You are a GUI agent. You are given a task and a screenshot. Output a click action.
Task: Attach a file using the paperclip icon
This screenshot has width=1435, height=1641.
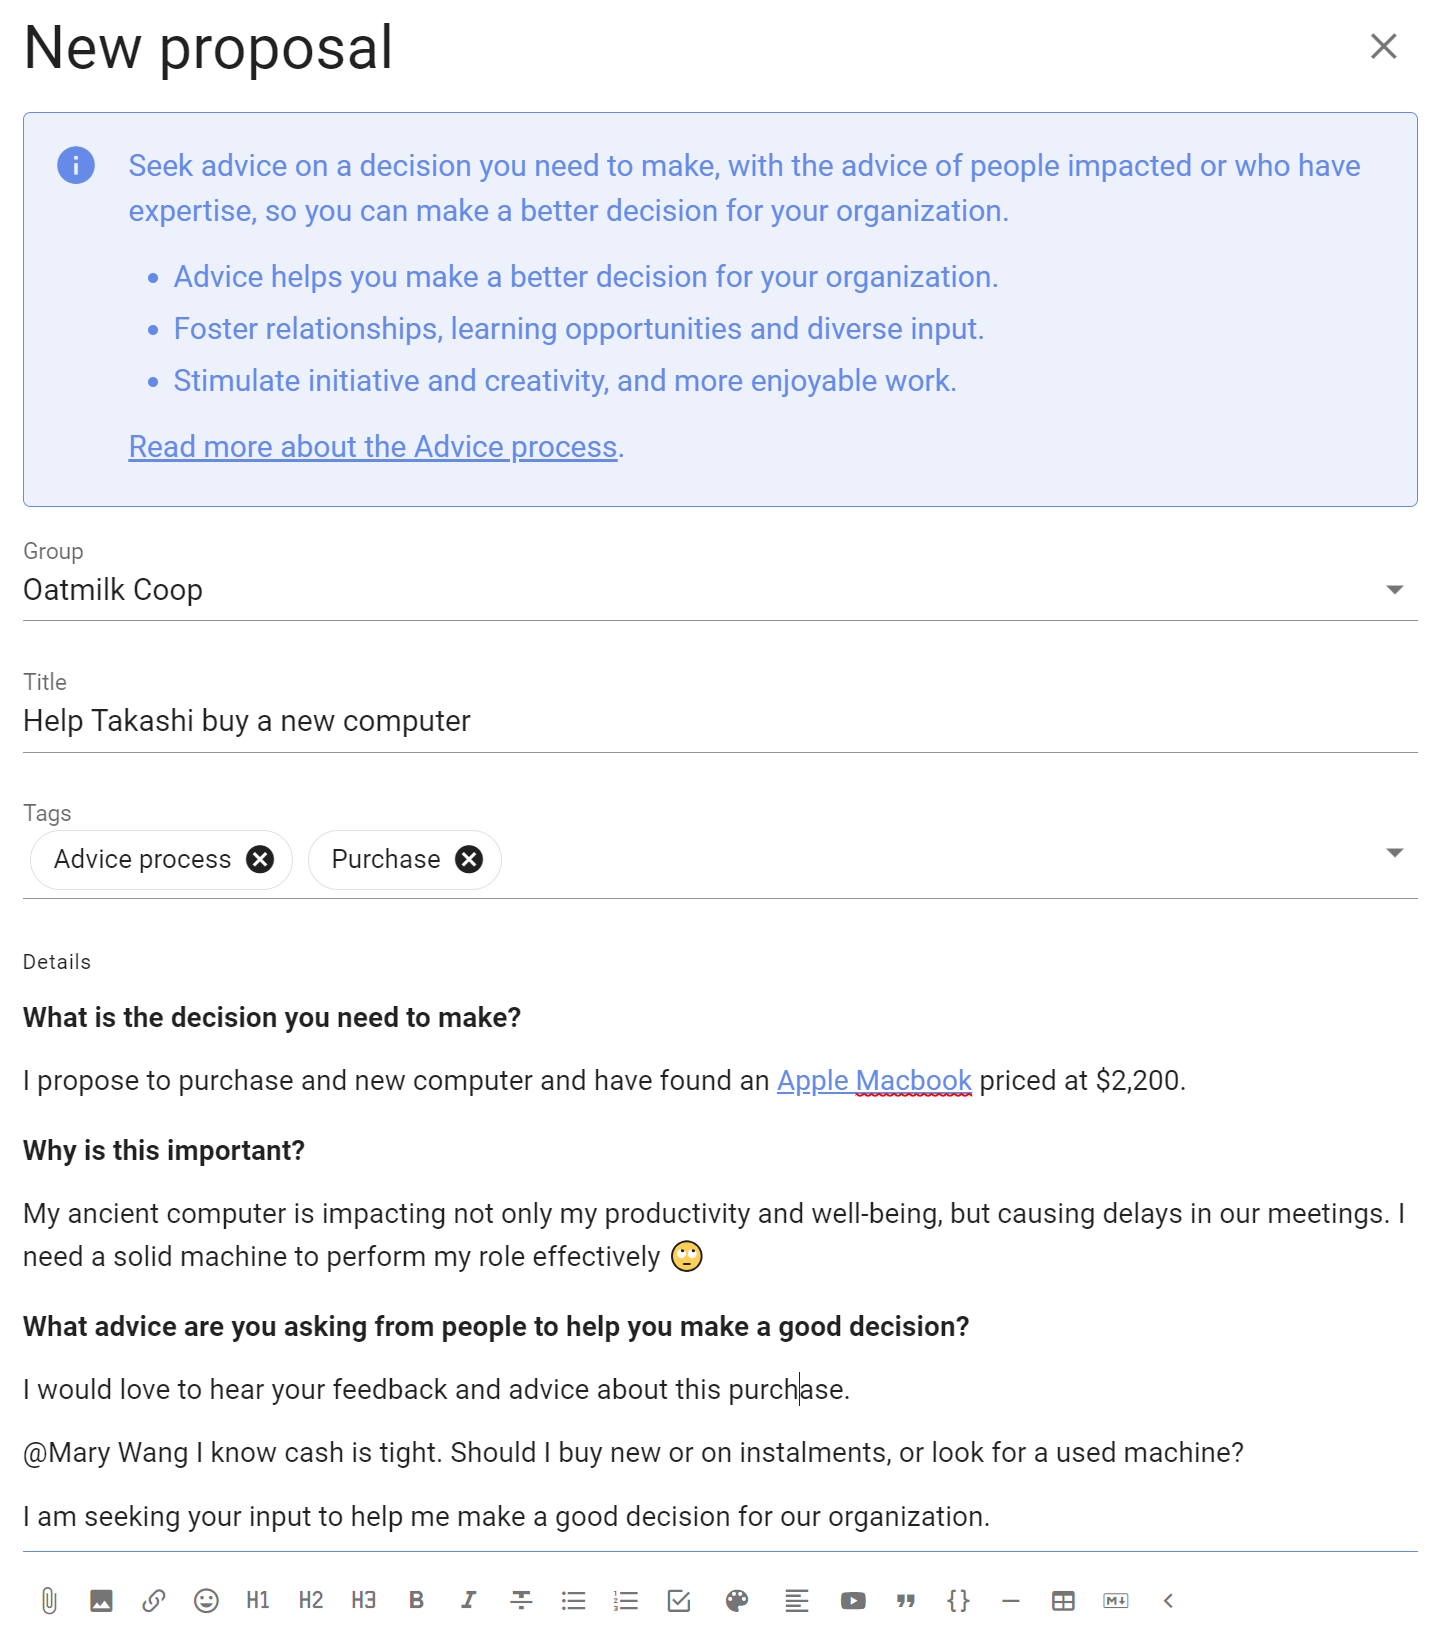click(49, 1601)
